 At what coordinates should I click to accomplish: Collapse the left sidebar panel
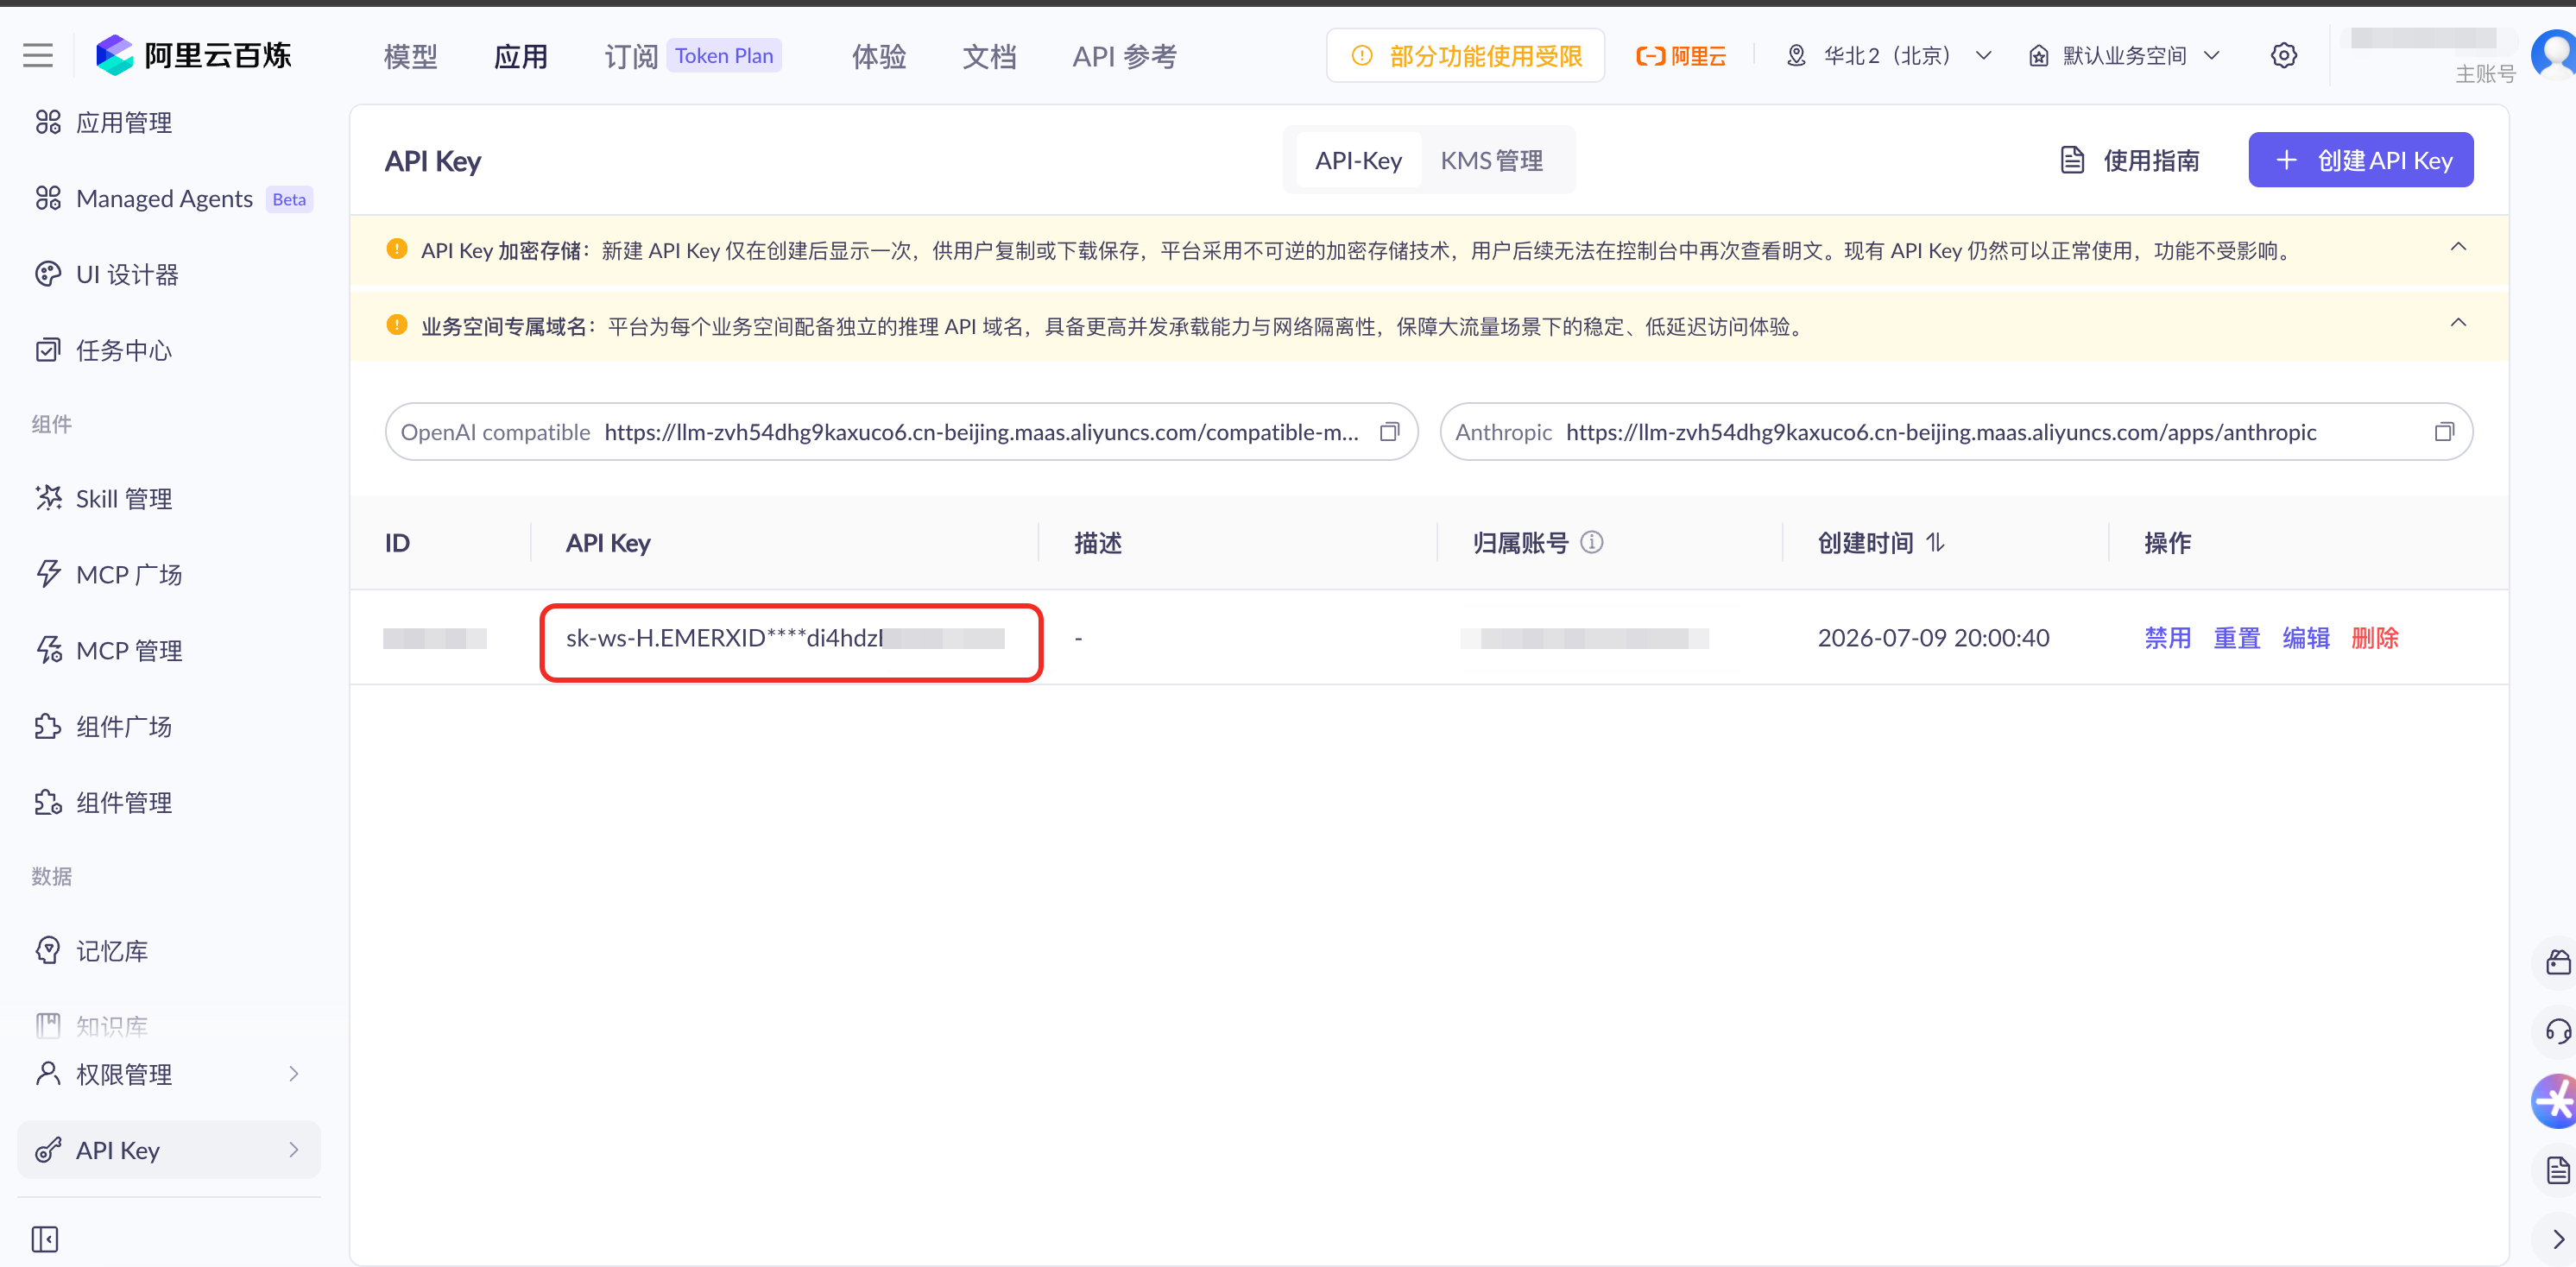click(45, 1239)
